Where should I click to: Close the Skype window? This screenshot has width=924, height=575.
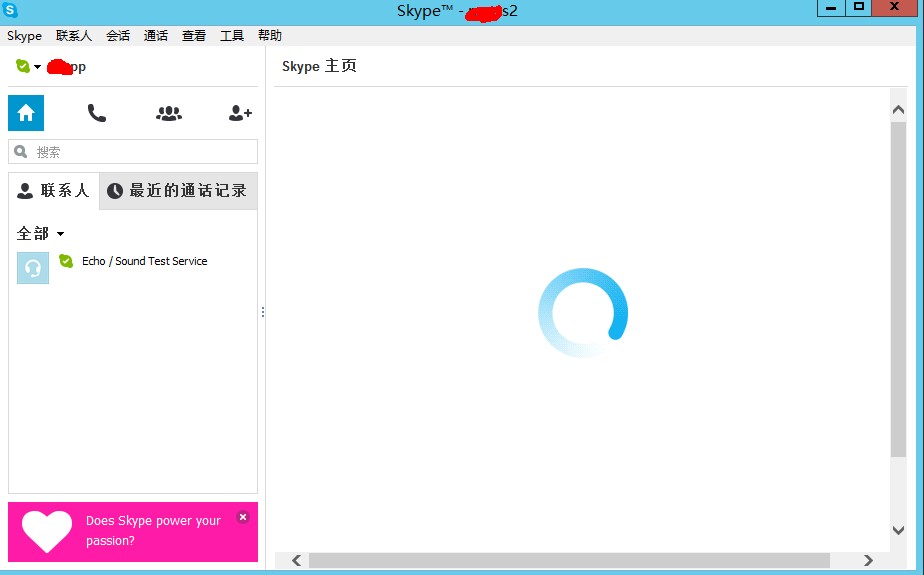point(894,7)
